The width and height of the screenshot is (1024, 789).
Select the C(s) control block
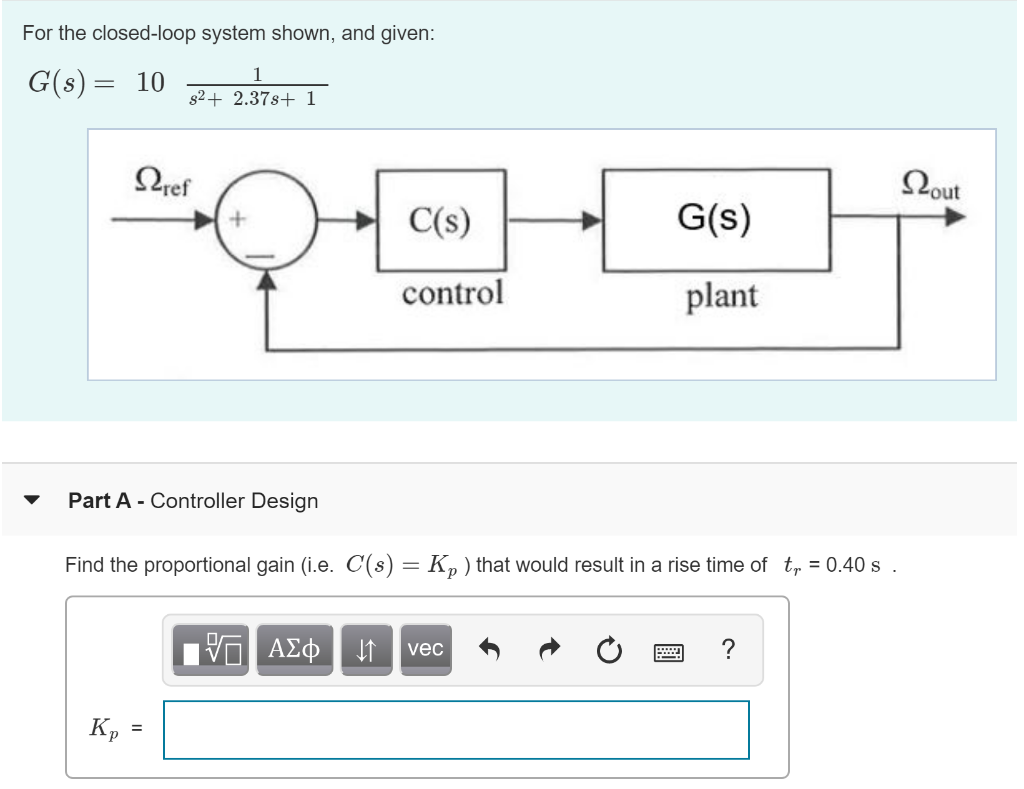click(441, 218)
